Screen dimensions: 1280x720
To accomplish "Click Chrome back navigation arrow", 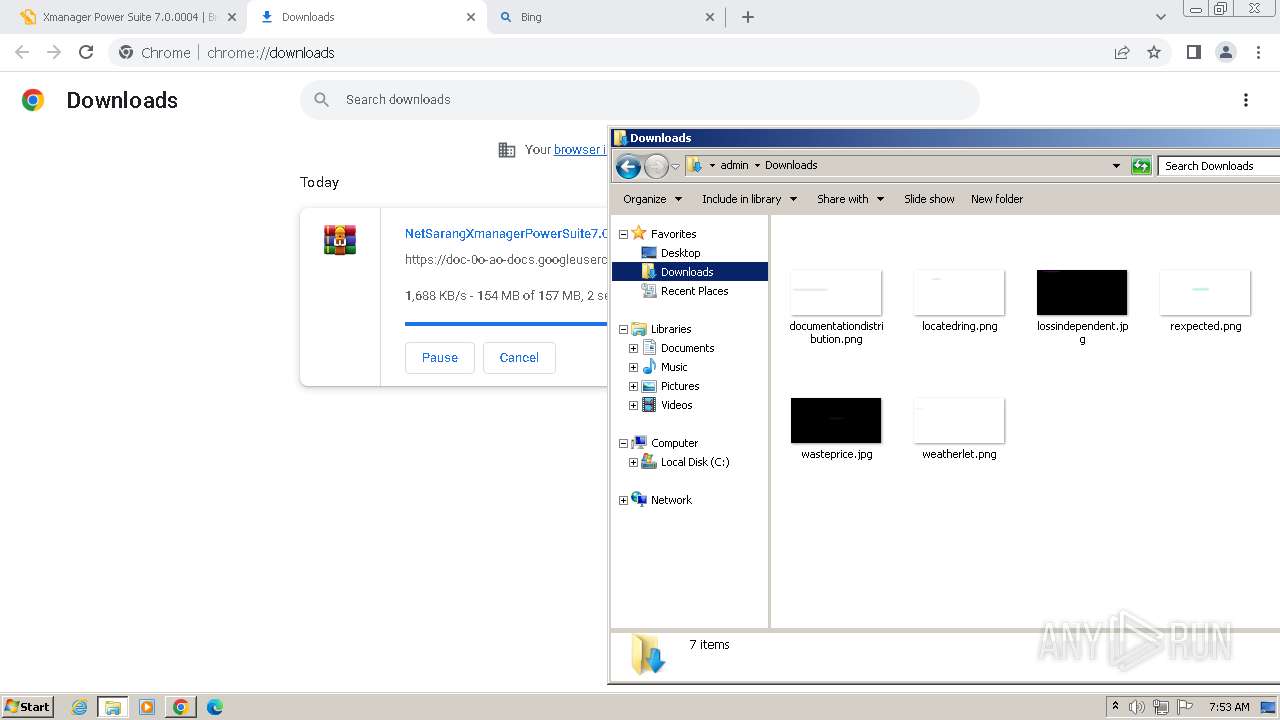I will tap(22, 52).
